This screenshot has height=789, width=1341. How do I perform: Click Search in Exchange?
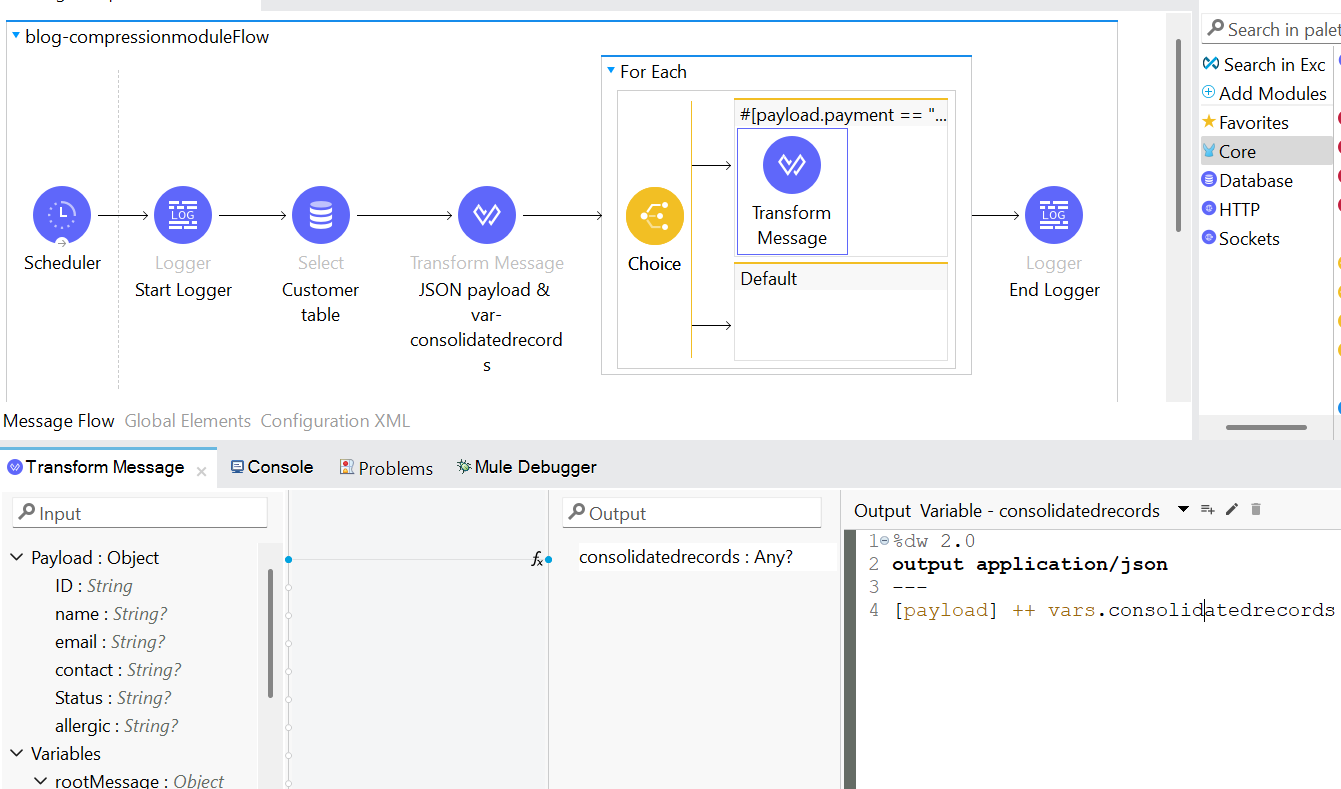(x=1264, y=64)
